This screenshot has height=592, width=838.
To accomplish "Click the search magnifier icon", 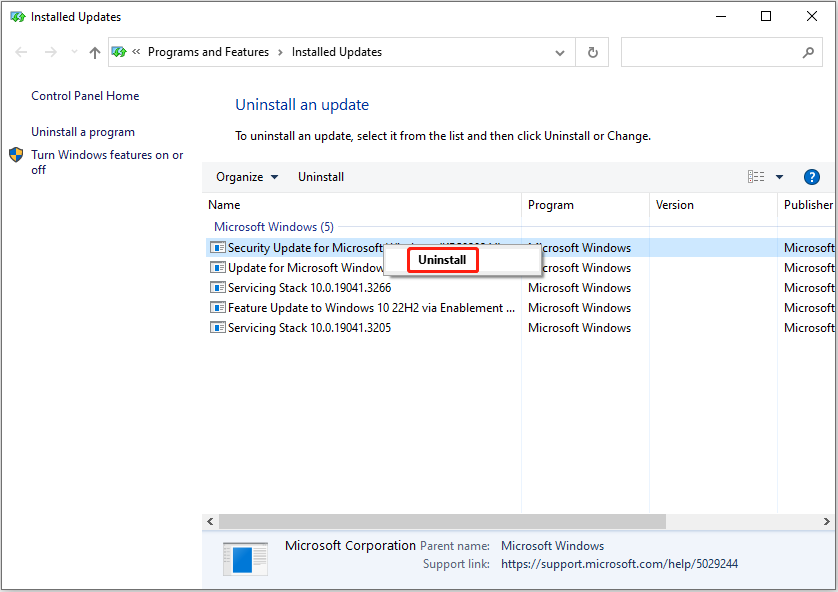I will point(808,53).
